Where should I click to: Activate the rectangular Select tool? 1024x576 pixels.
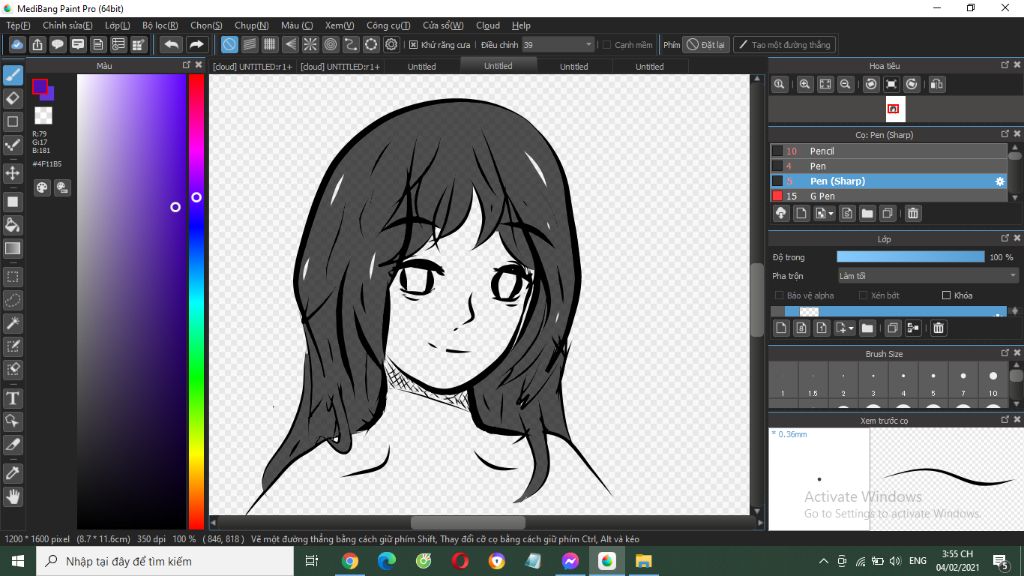(12, 277)
